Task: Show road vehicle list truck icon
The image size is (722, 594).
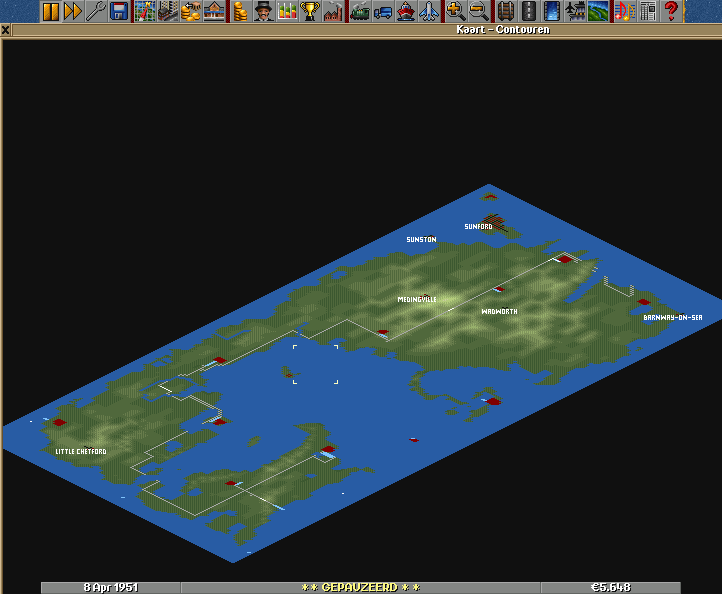Action: point(383,11)
